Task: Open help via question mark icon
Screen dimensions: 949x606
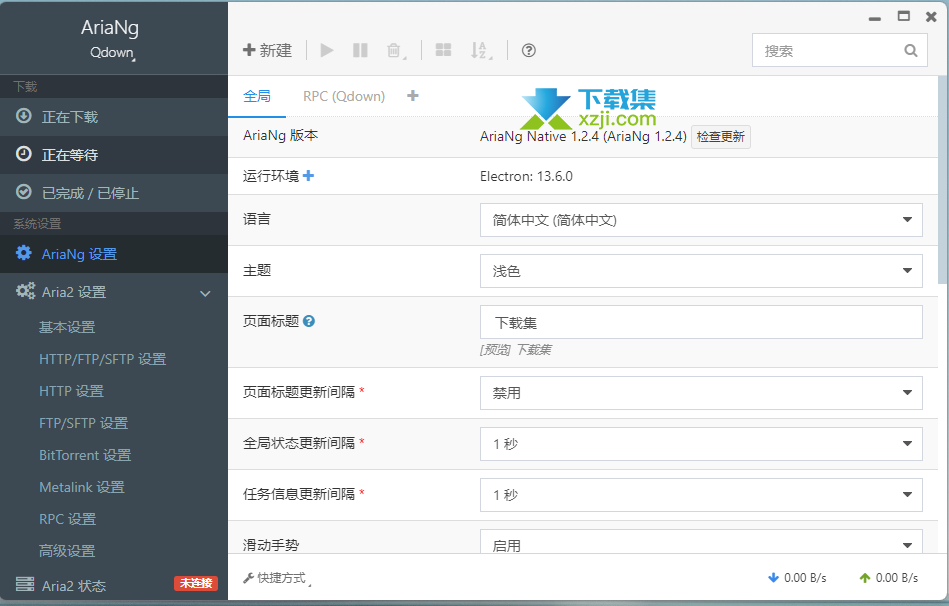Action: pyautogui.click(x=528, y=50)
